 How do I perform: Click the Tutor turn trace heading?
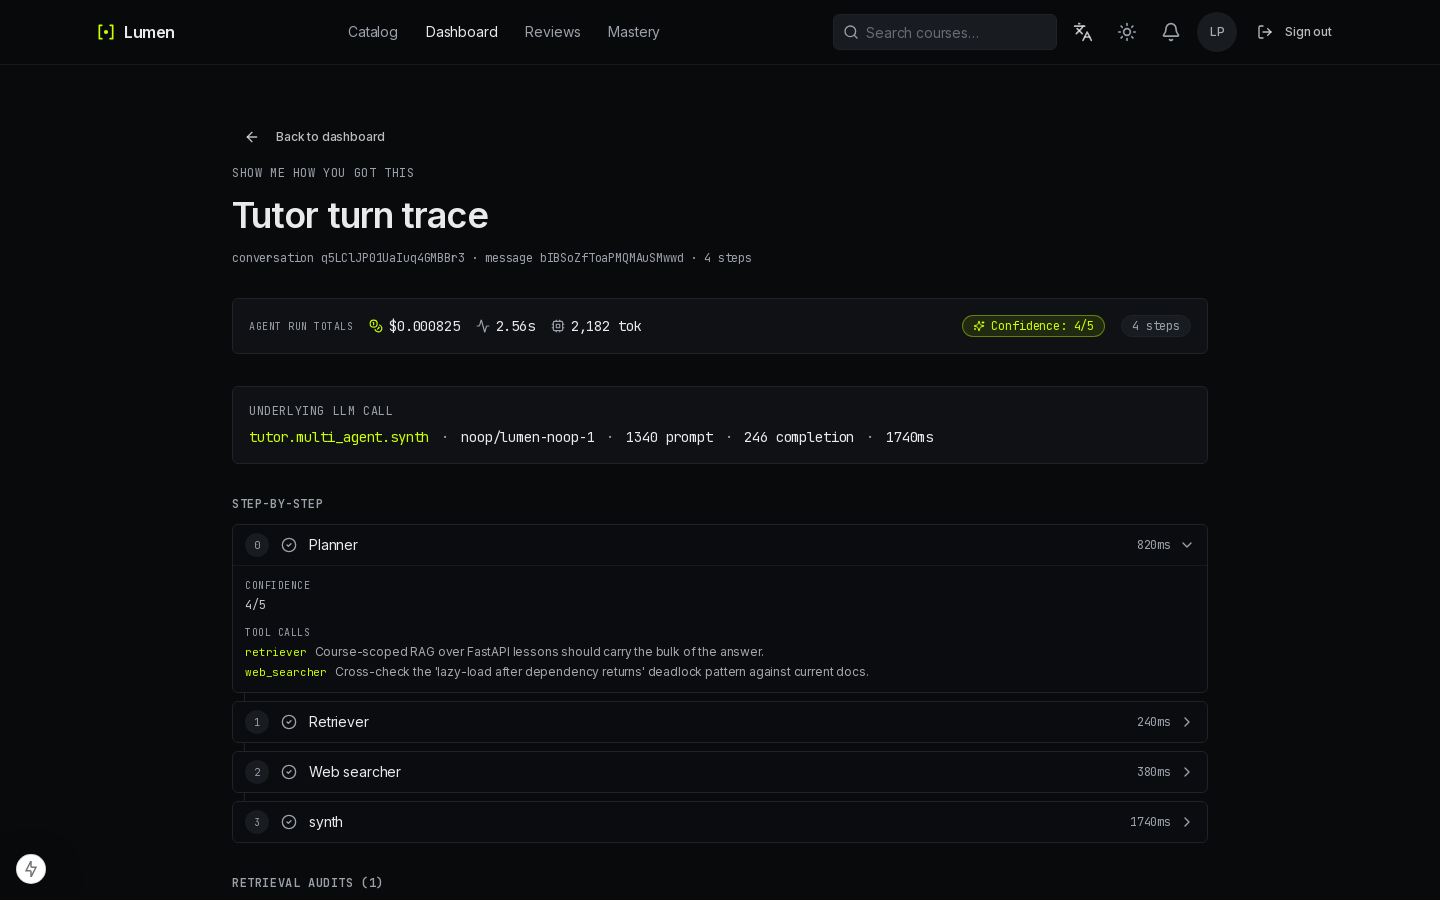tap(360, 215)
